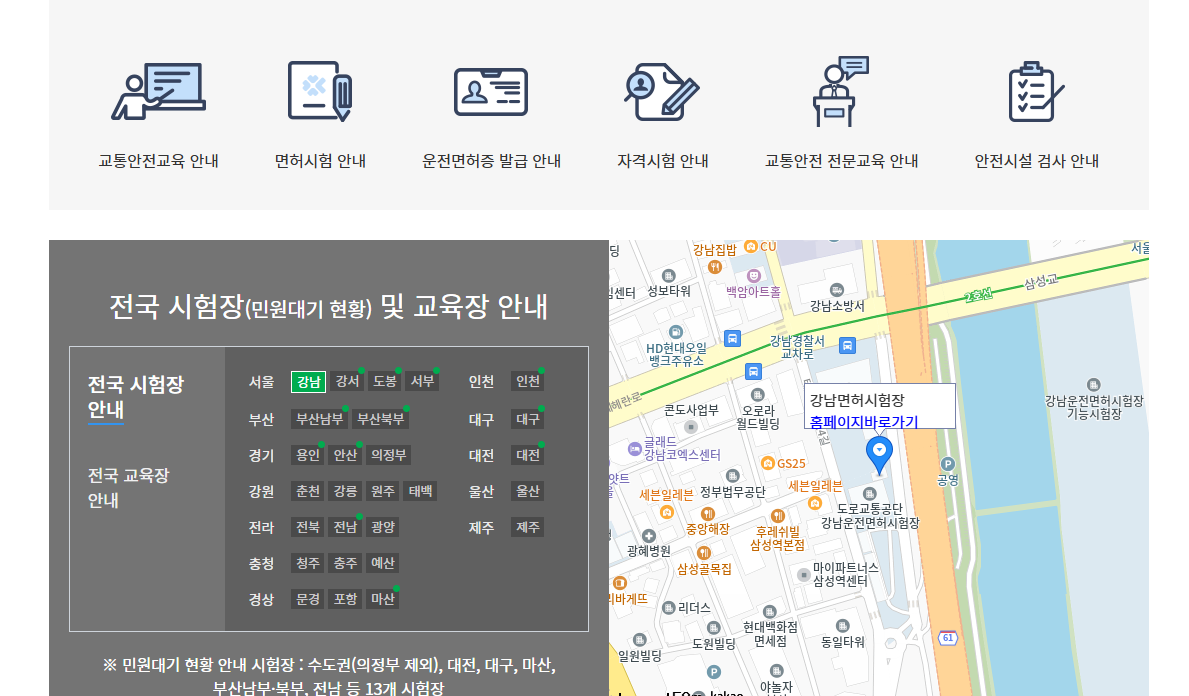
Task: Select the 청주 test center
Action: pos(308,563)
